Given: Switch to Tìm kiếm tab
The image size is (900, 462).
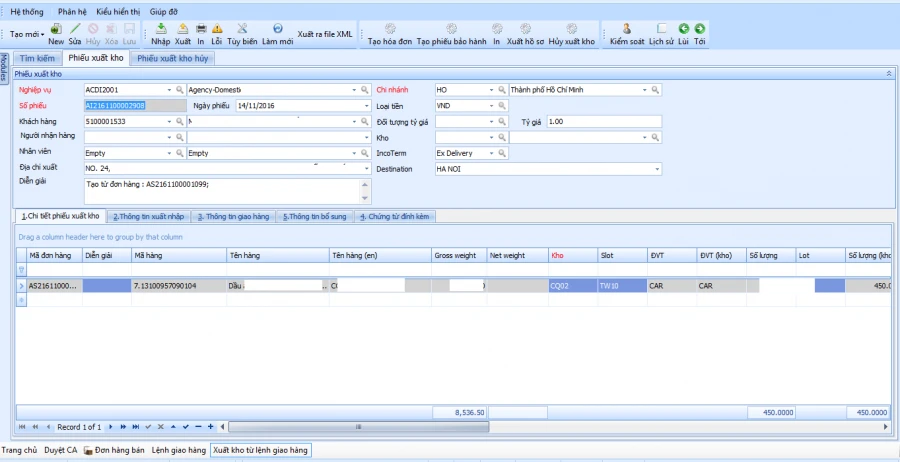Looking at the screenshot, I should click(37, 58).
